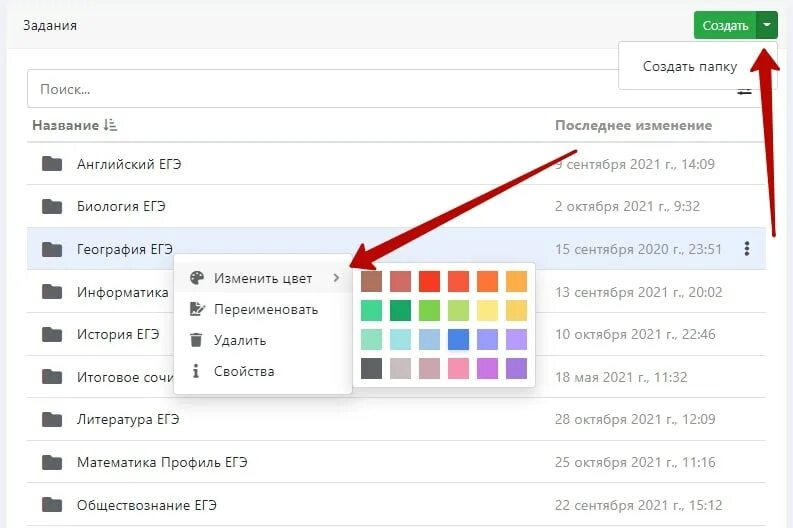
Task: Open the Литература ЕГЭ folder name
Action: (x=128, y=420)
